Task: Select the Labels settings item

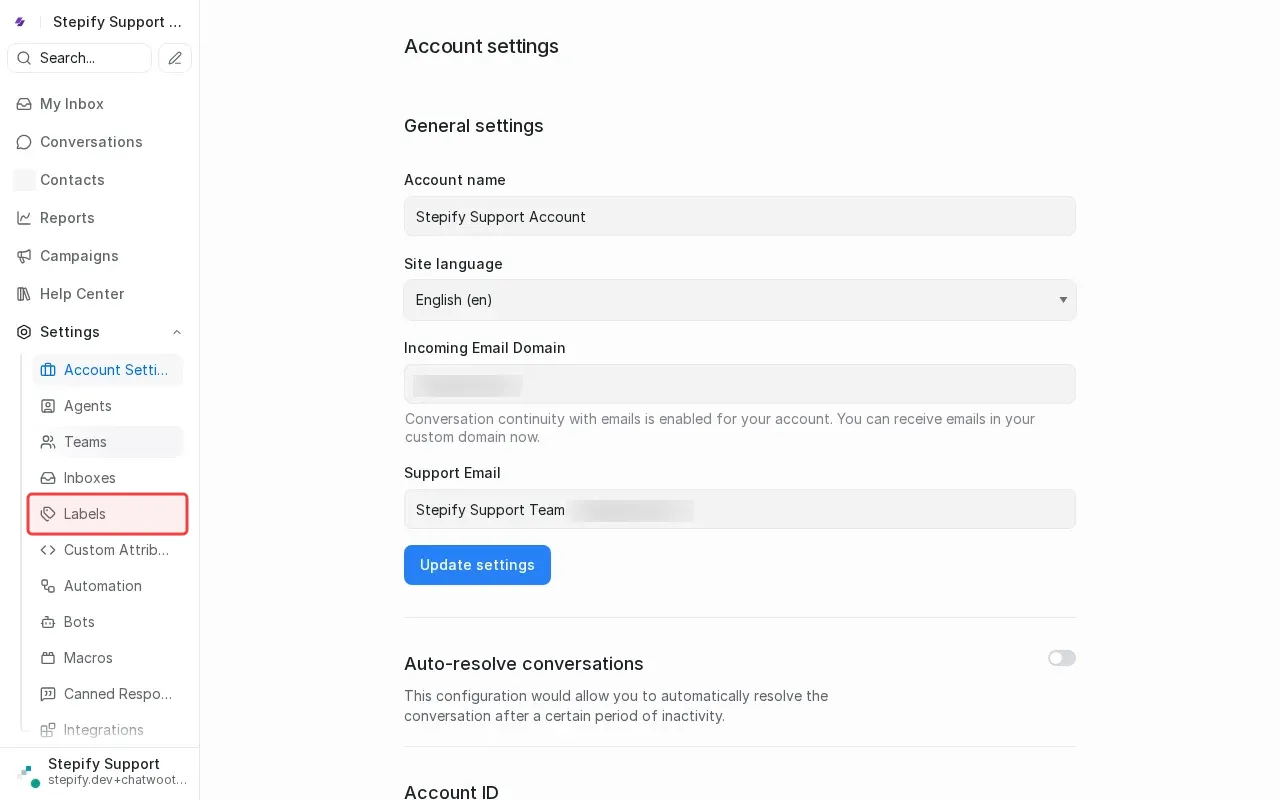Action: click(x=85, y=514)
